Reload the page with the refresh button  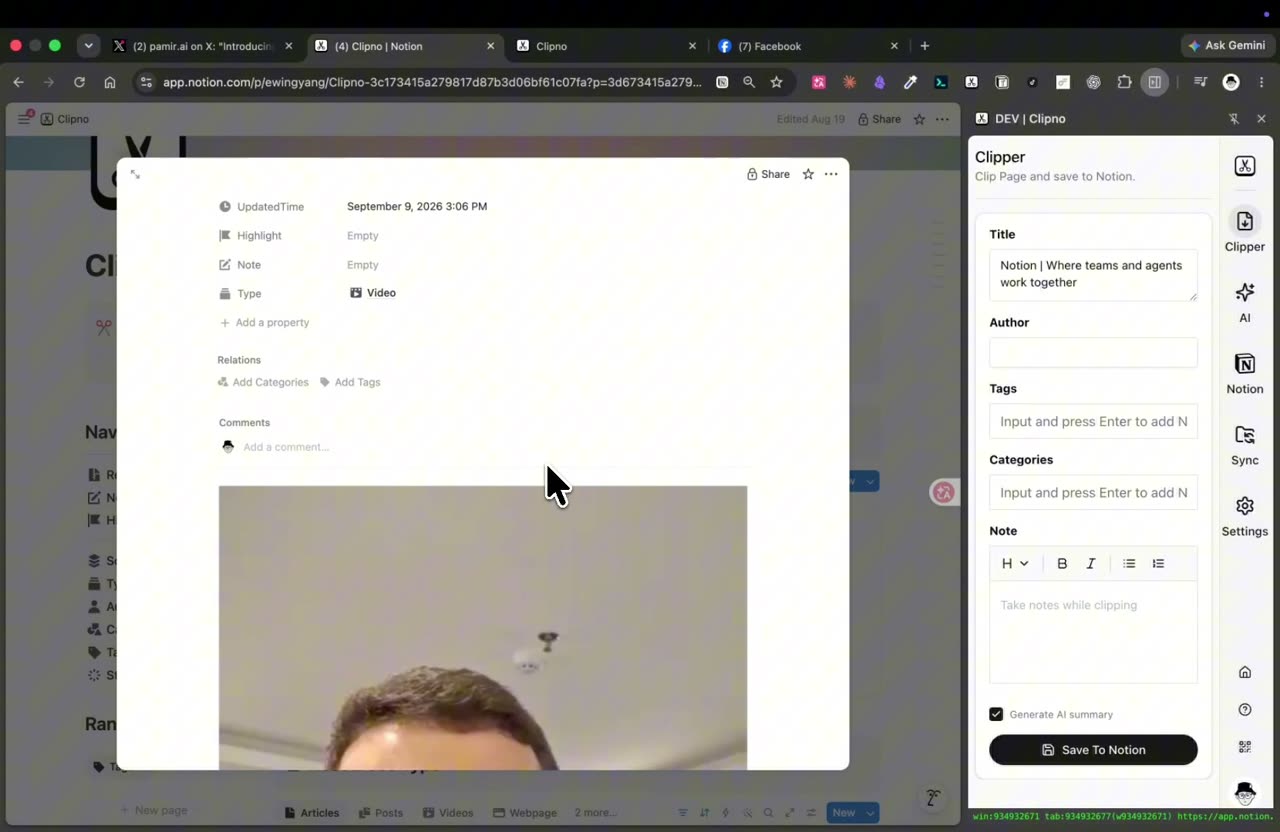(79, 82)
